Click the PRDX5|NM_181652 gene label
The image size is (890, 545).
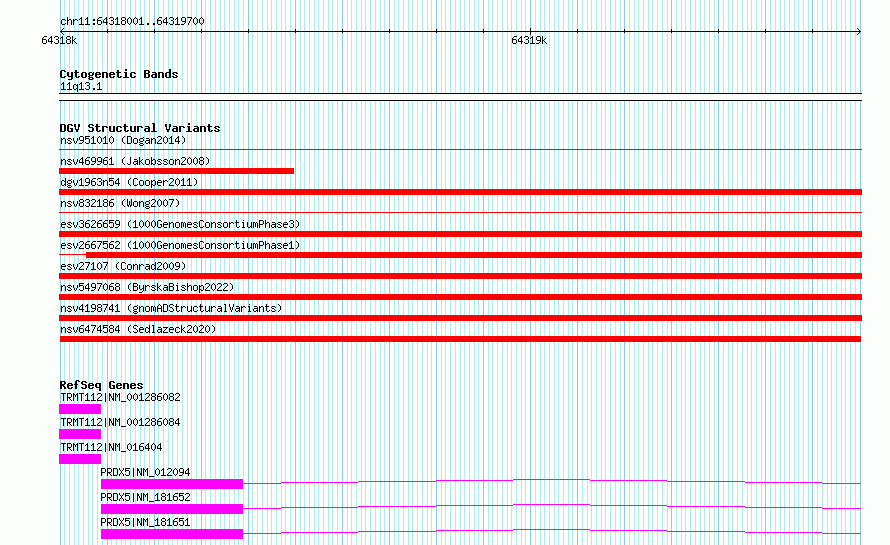145,497
